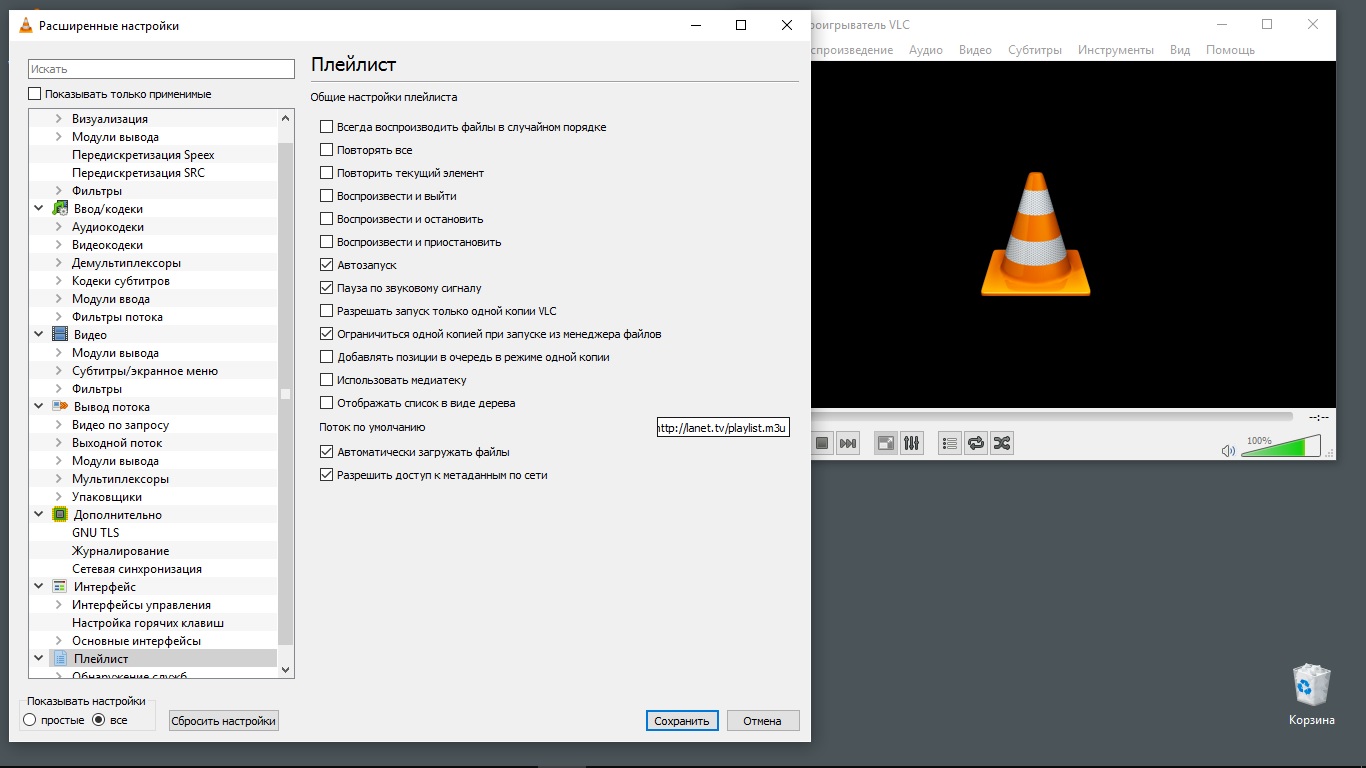Toggle fullscreen video icon
Viewport: 1366px width, 768px height.
point(885,443)
